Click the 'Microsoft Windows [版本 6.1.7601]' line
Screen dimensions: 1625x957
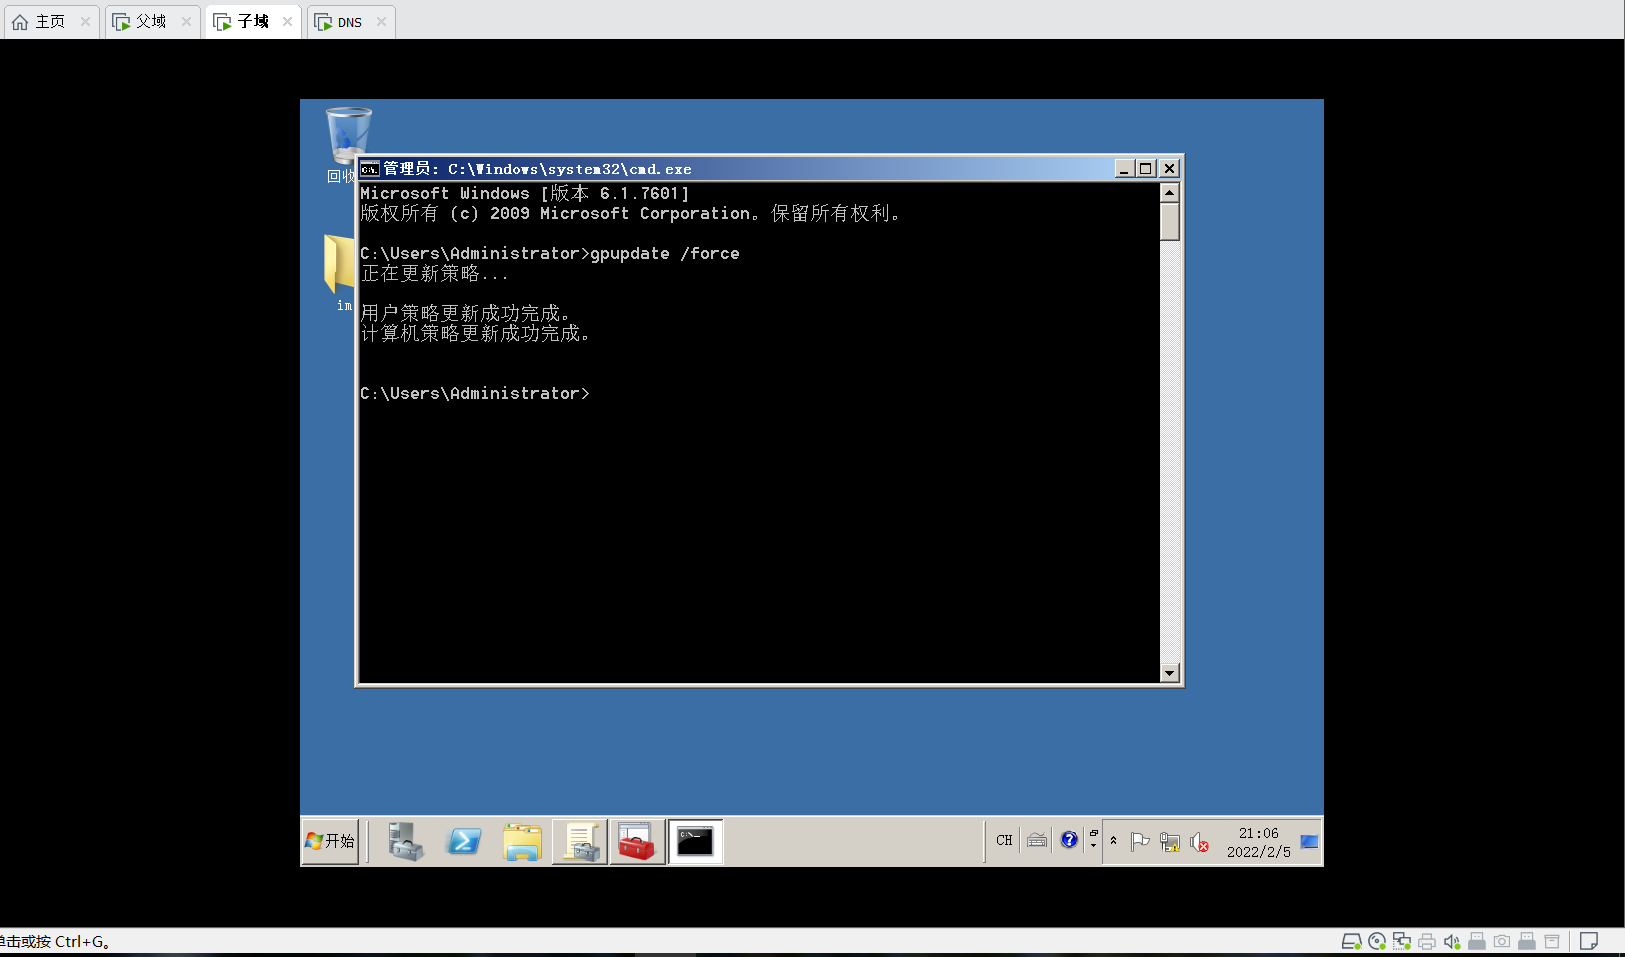[x=525, y=193]
